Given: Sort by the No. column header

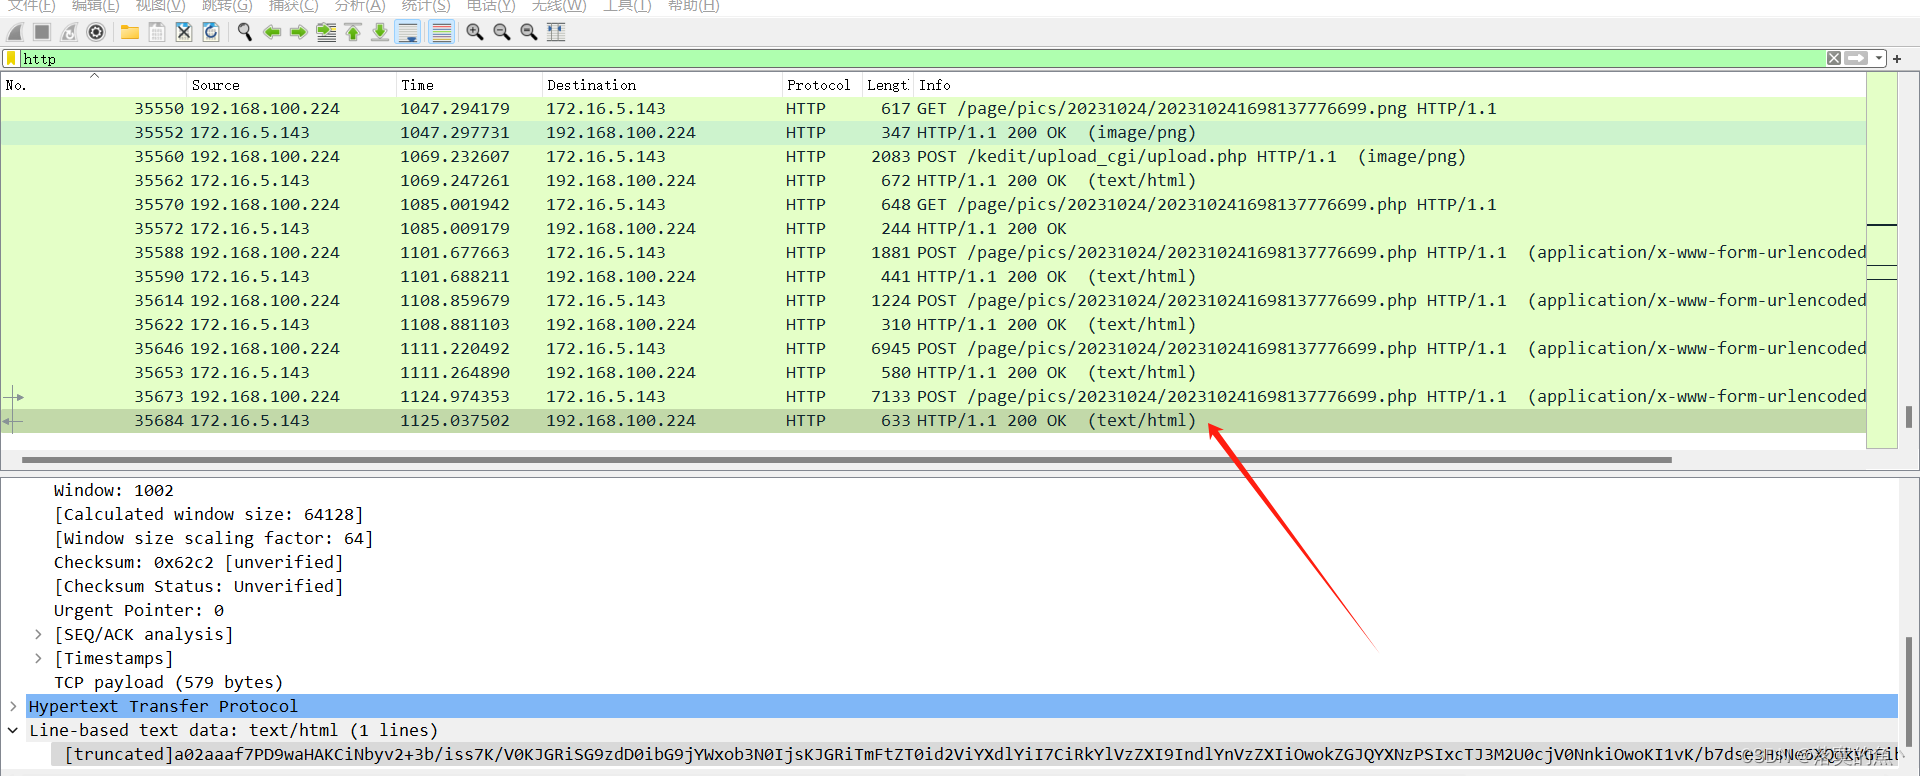Looking at the screenshot, I should coord(93,85).
